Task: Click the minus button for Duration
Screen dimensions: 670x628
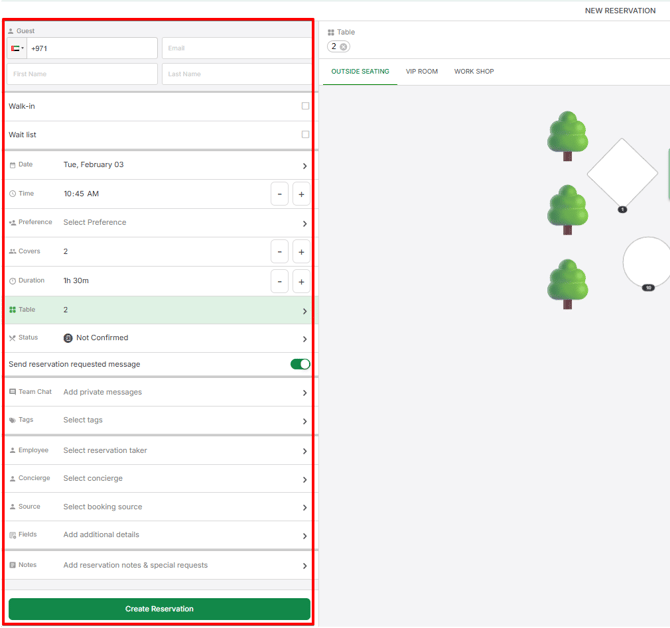Action: click(x=280, y=281)
